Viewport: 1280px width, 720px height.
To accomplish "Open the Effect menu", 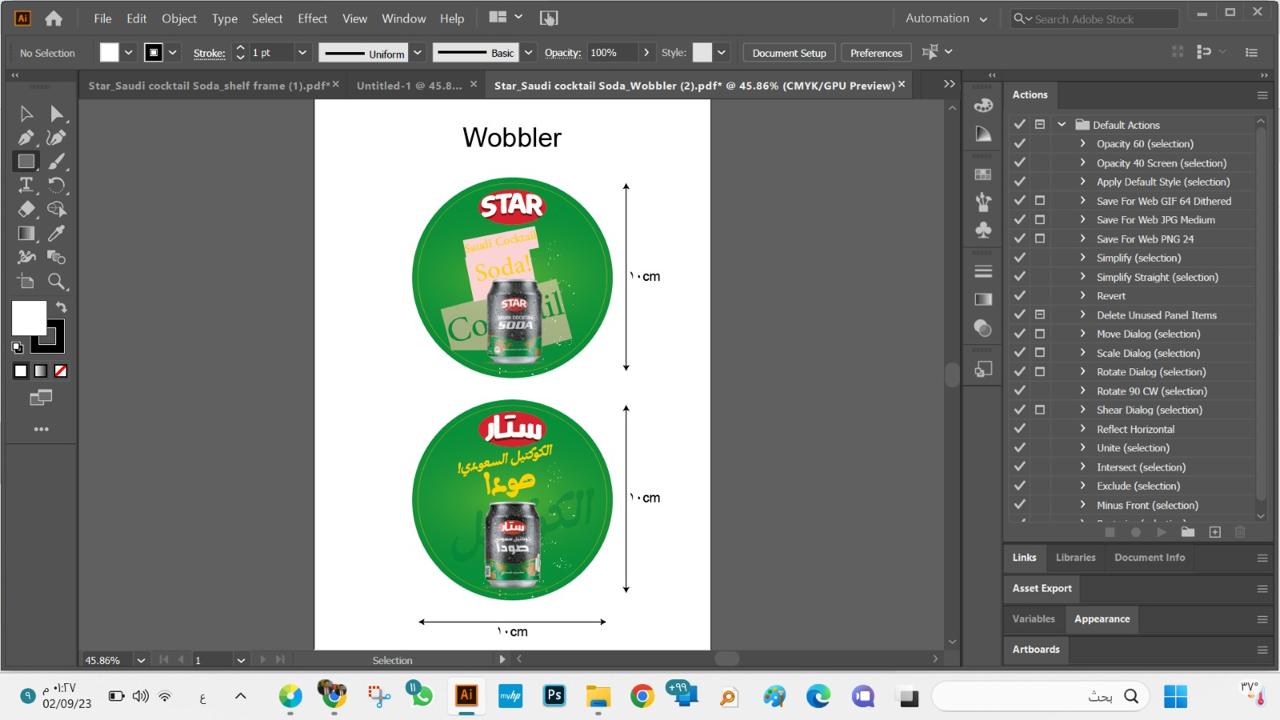I will point(312,18).
